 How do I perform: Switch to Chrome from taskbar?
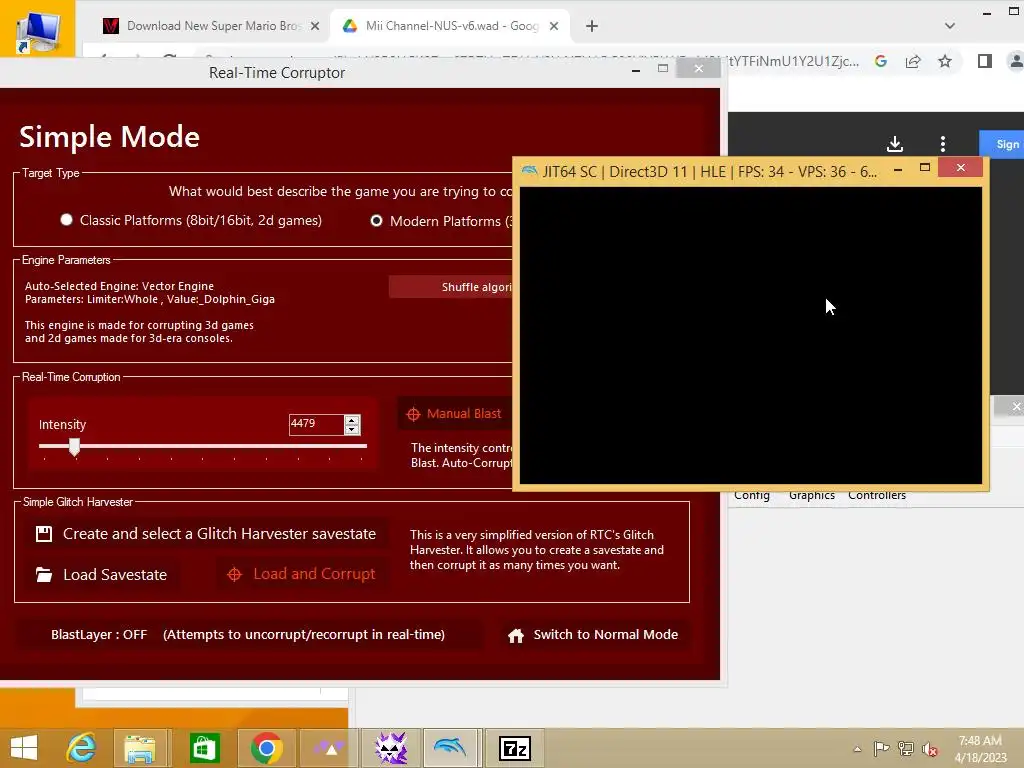click(x=266, y=748)
